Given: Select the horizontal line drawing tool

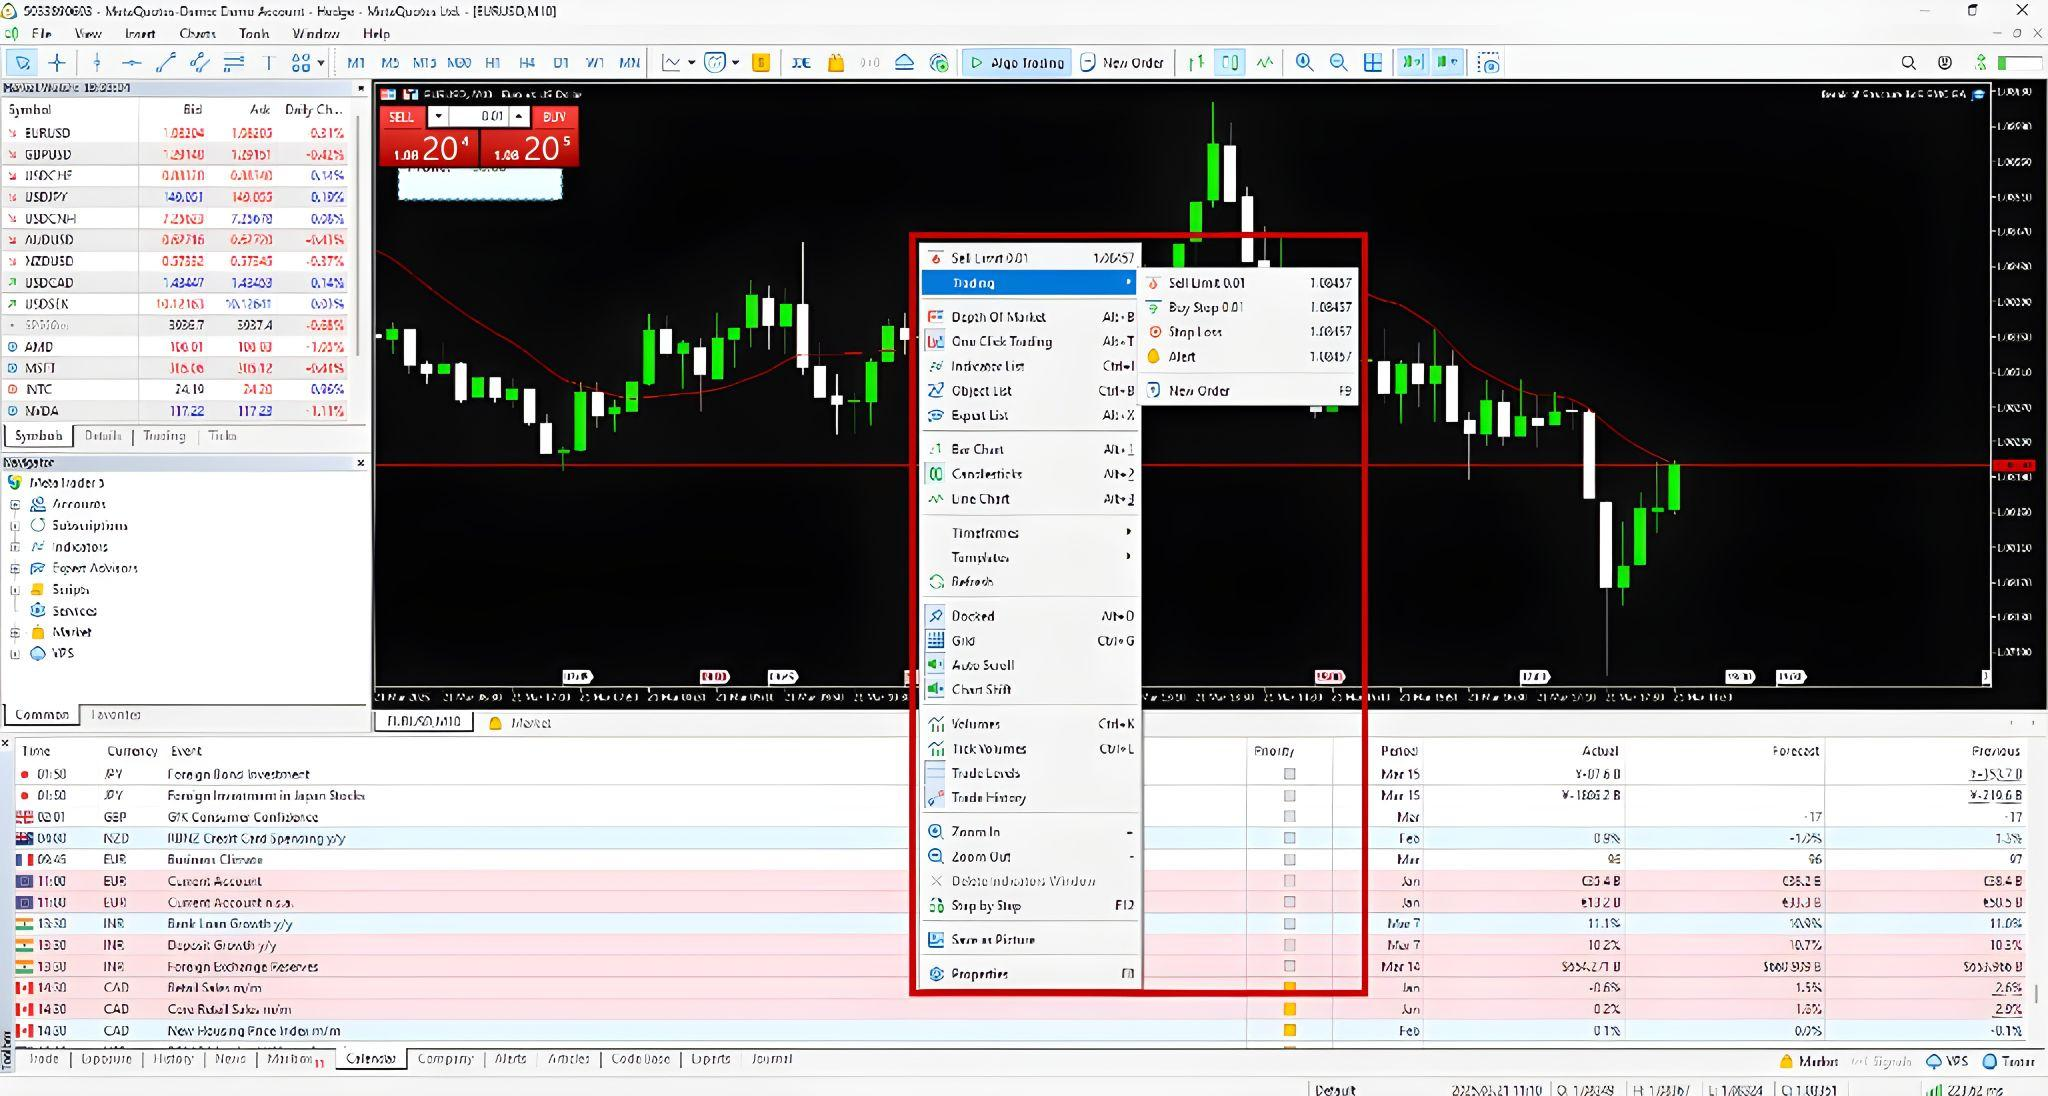Looking at the screenshot, I should 131,63.
